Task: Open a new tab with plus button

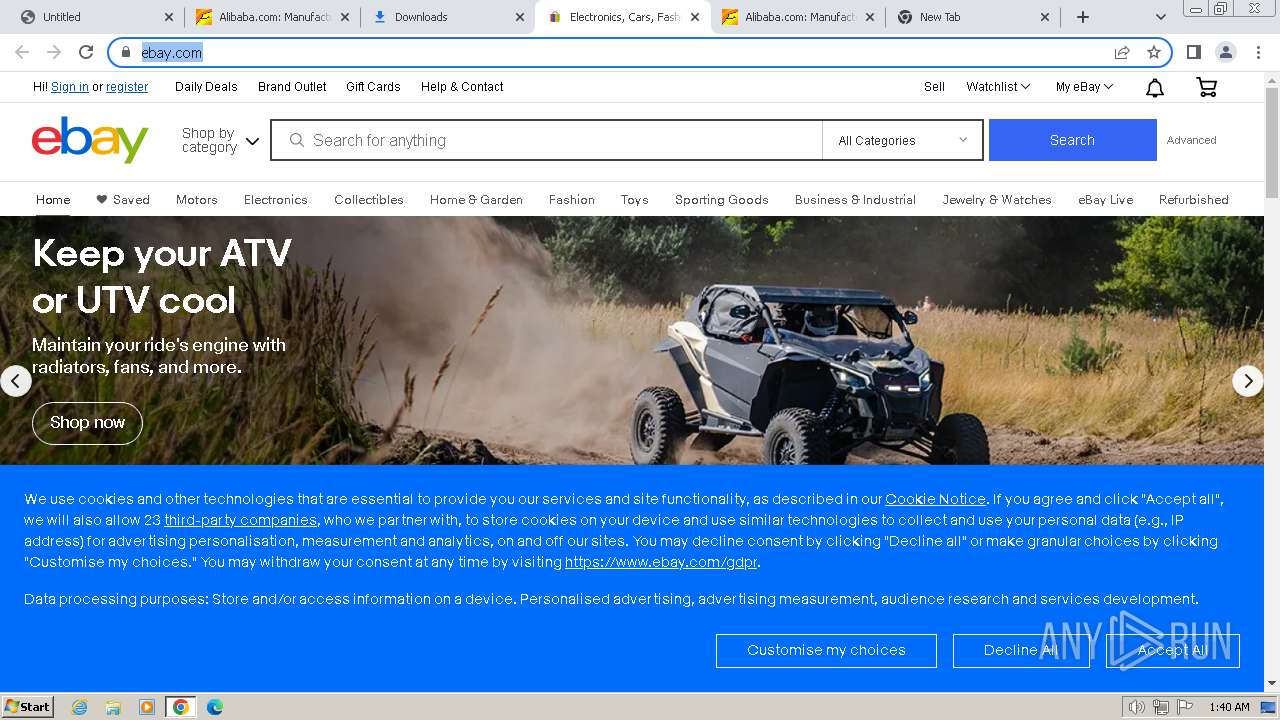Action: point(1083,17)
